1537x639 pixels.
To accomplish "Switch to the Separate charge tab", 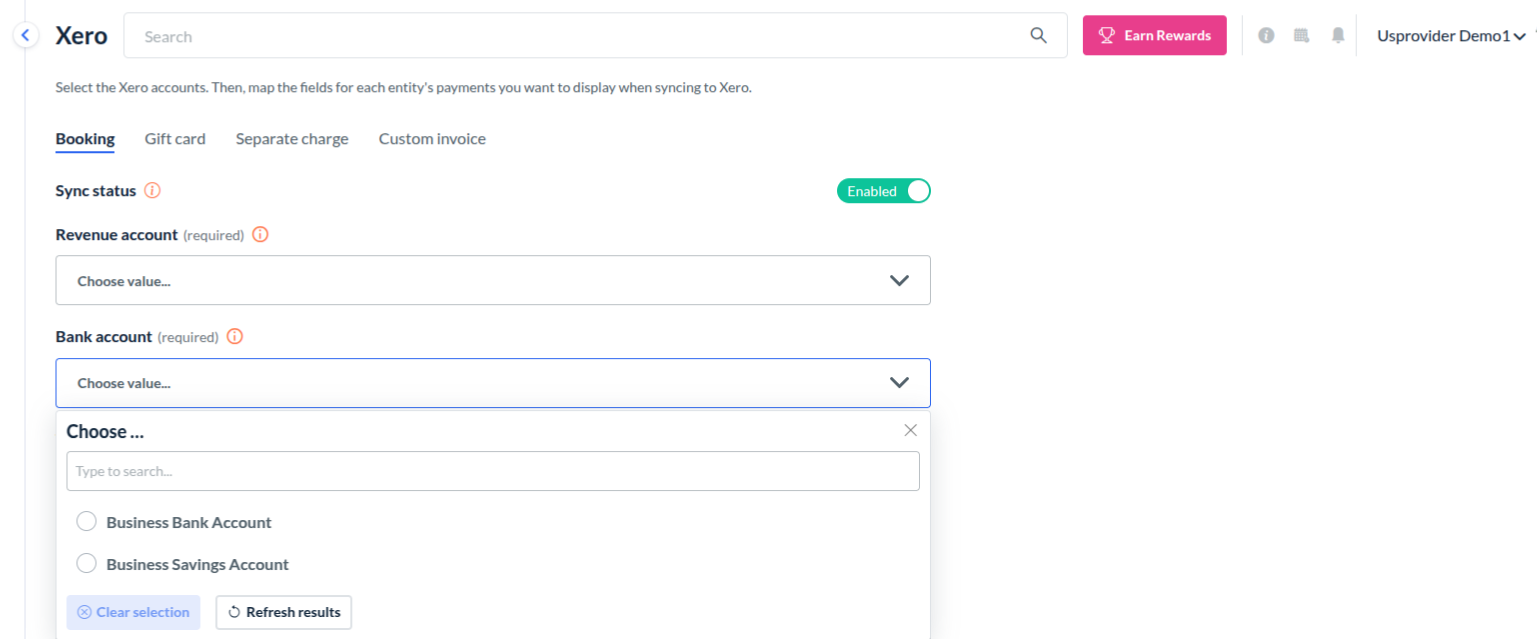I will 292,139.
